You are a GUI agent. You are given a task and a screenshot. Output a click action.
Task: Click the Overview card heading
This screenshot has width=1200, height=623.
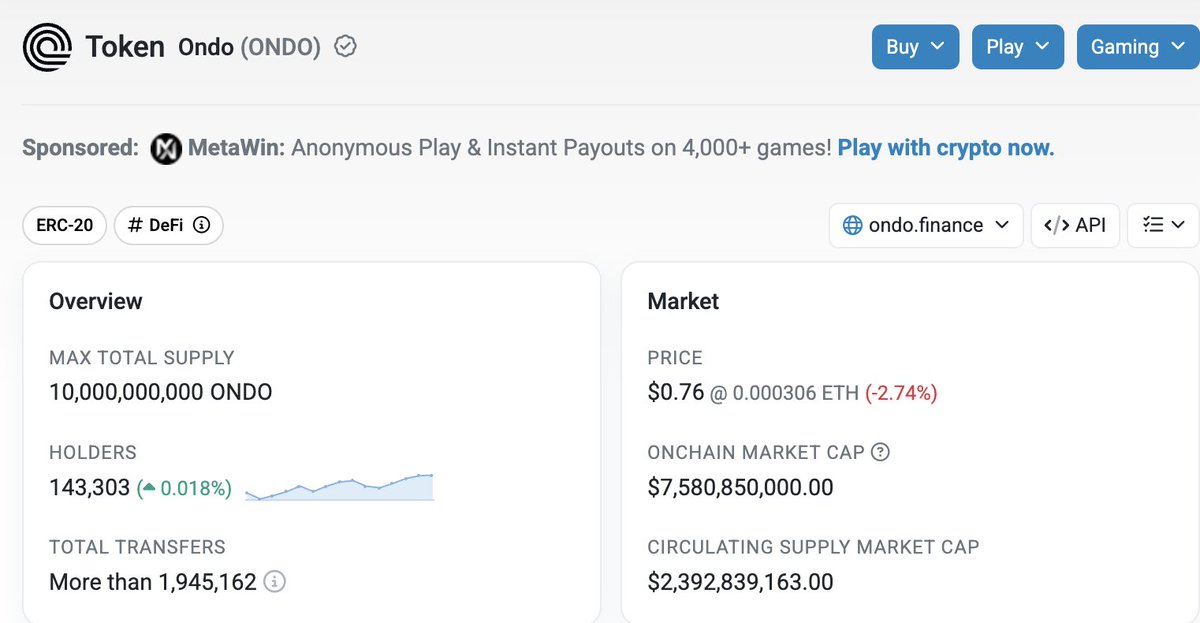(x=96, y=301)
